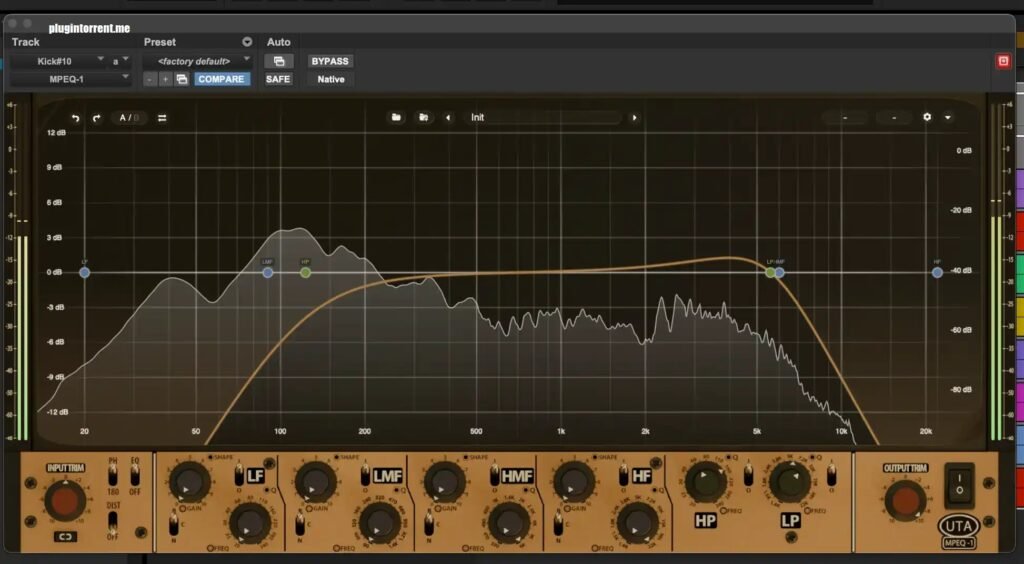Viewport: 1024px width, 564px height.
Task: Click the OUTPUT TRIM red knob
Action: pyautogui.click(x=904, y=501)
